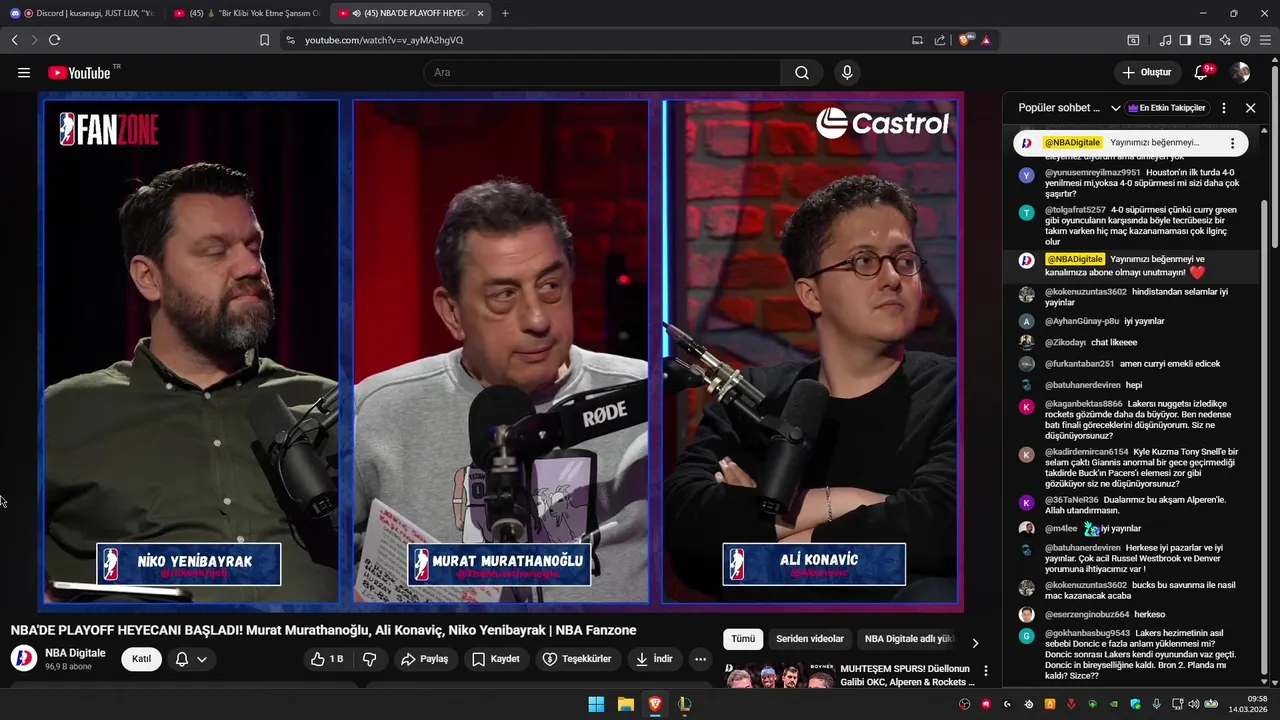
Task: Open chat options three-dot menu
Action: [1223, 108]
